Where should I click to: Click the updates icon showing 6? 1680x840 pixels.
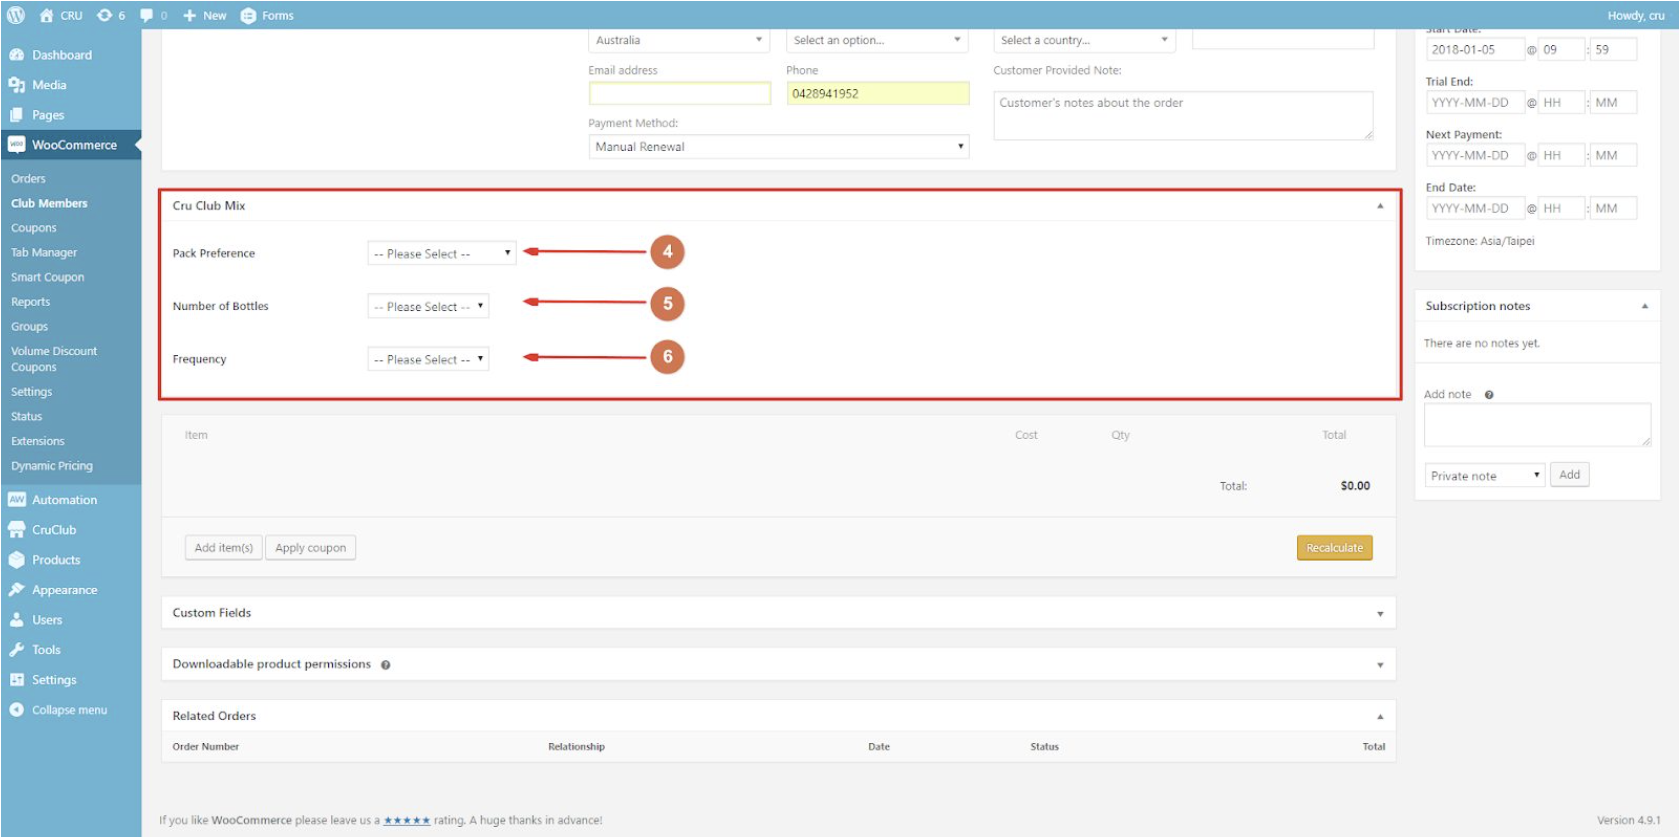coord(104,15)
